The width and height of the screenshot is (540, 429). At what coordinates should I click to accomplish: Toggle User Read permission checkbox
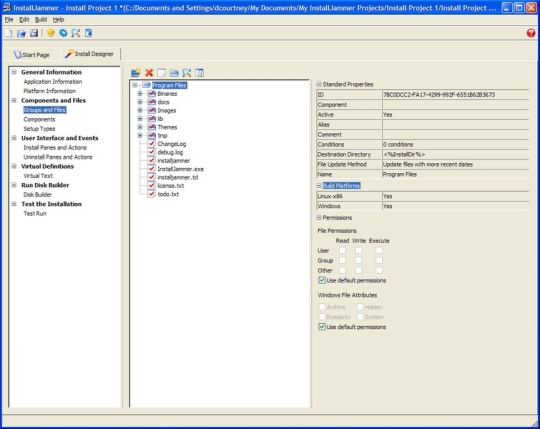pos(342,250)
